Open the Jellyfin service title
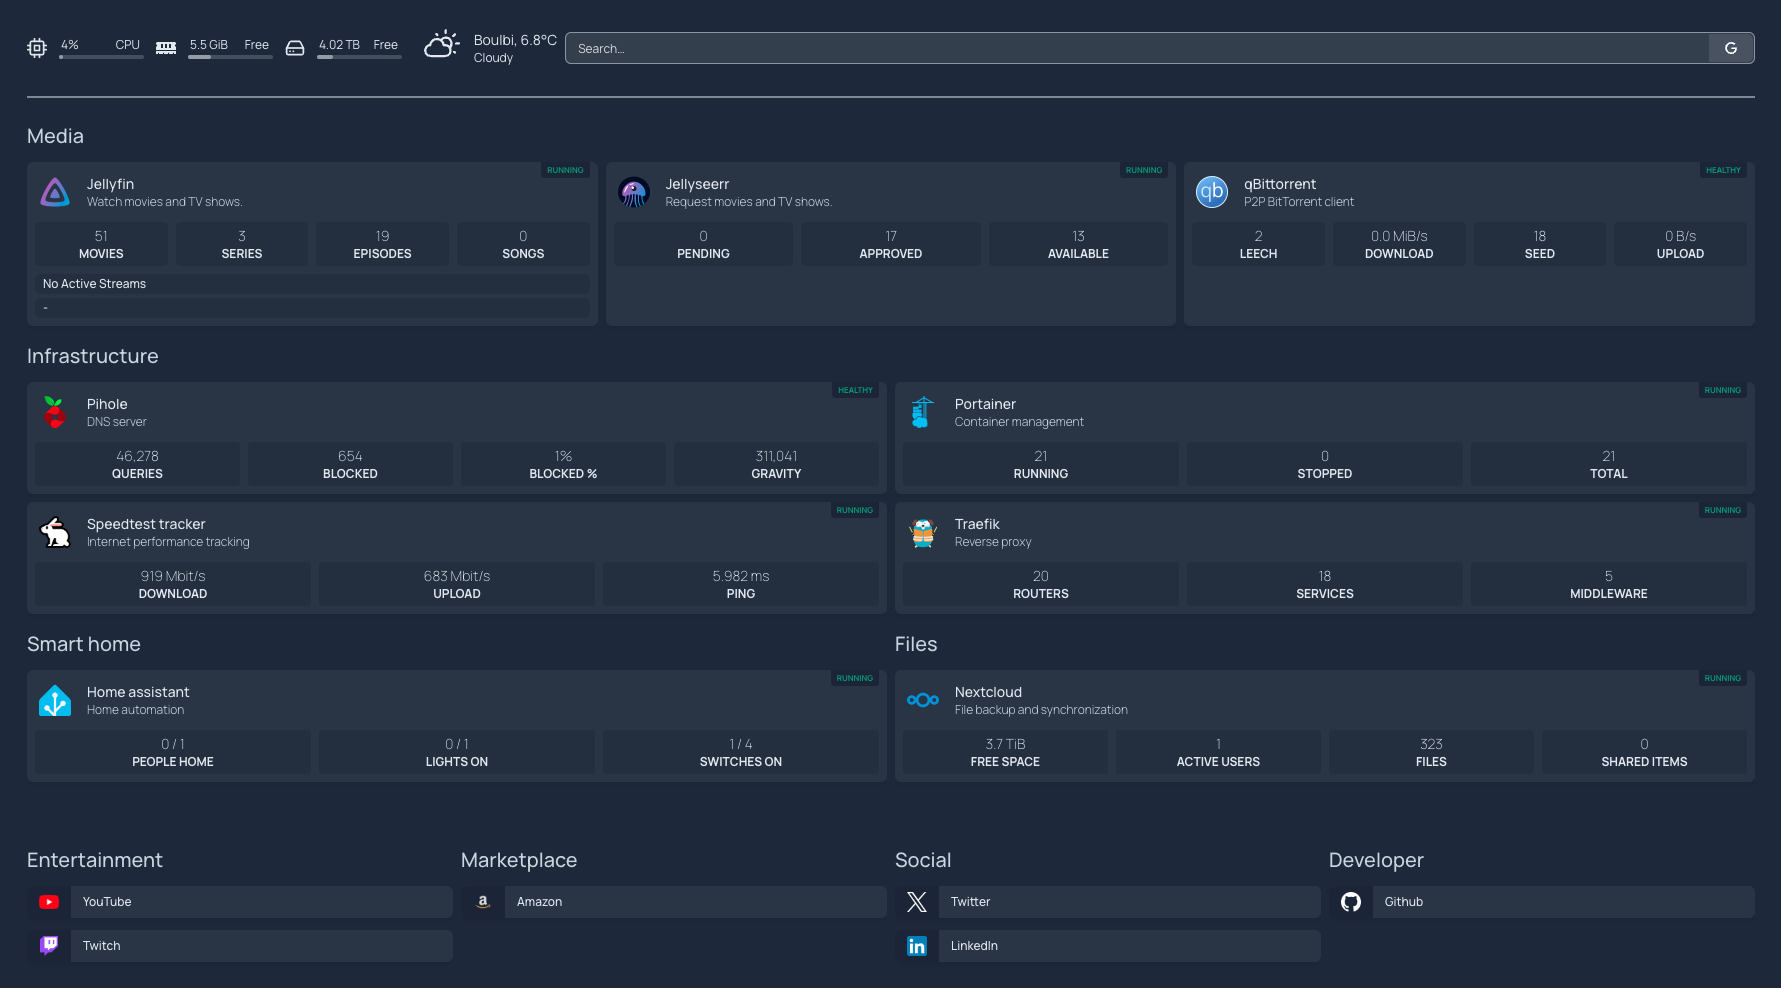This screenshot has height=988, width=1781. coord(110,184)
